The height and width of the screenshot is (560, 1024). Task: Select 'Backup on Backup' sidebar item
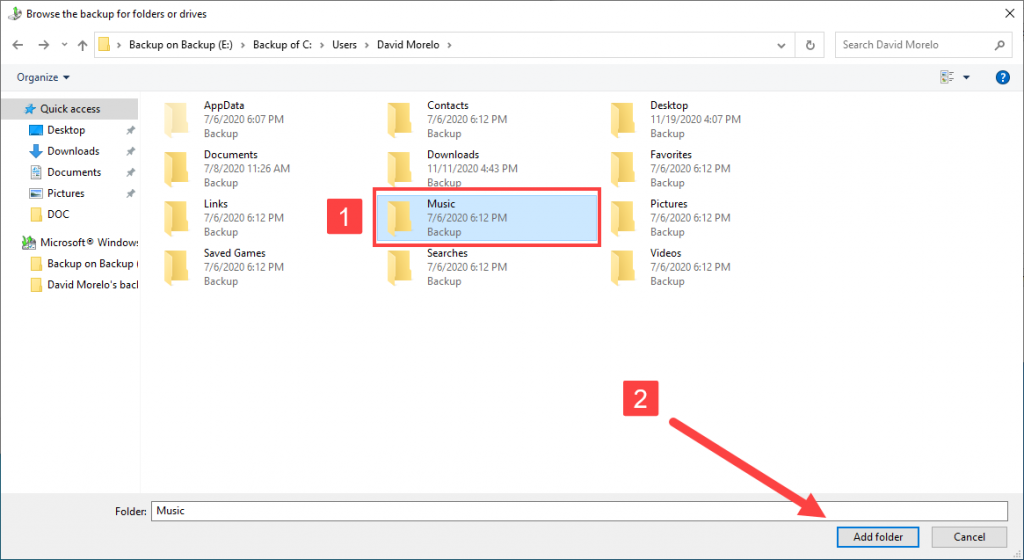point(84,264)
